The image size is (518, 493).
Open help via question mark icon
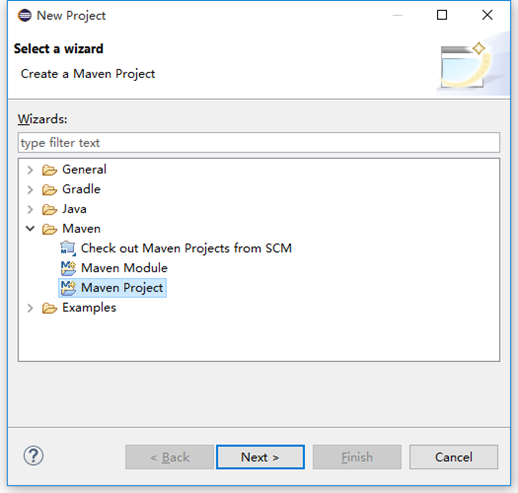33,456
